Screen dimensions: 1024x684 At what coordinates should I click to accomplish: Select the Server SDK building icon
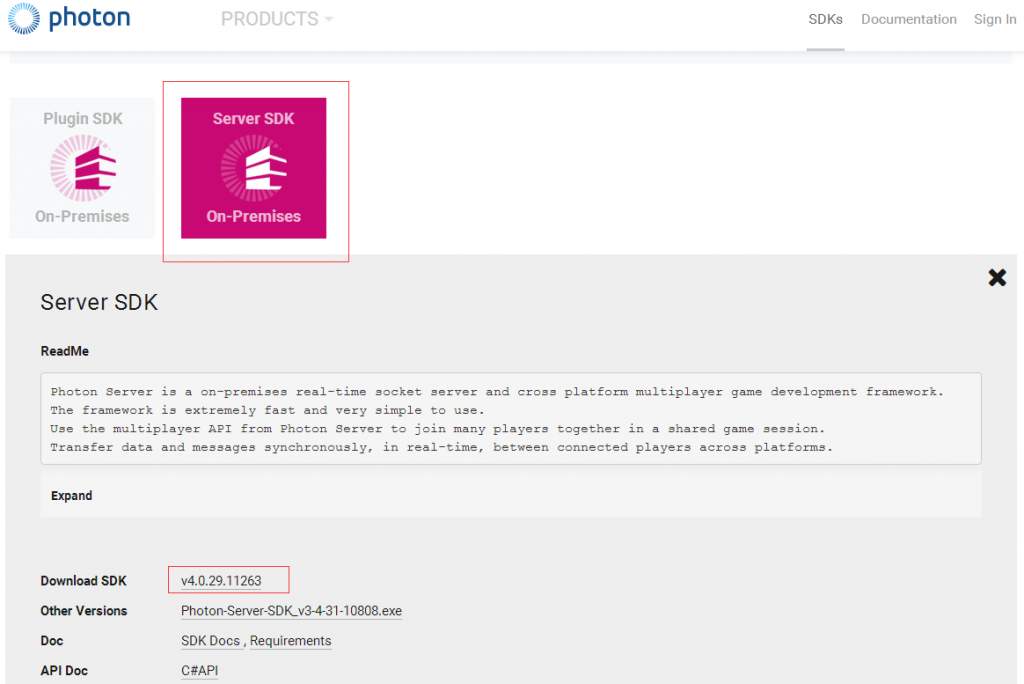tap(254, 166)
